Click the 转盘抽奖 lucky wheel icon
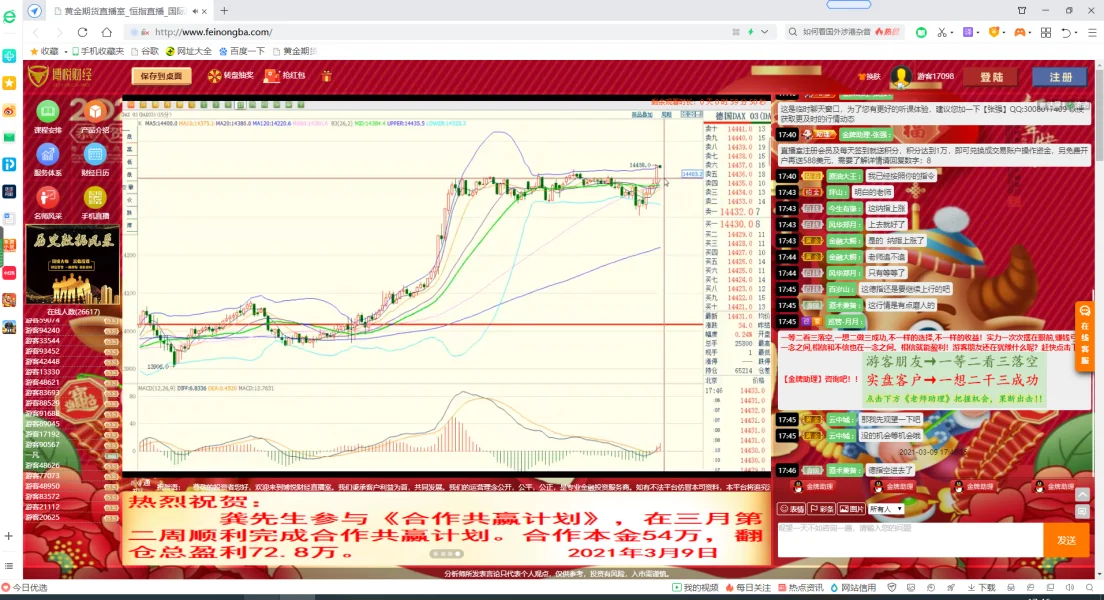The width and height of the screenshot is (1104, 600). (230, 75)
